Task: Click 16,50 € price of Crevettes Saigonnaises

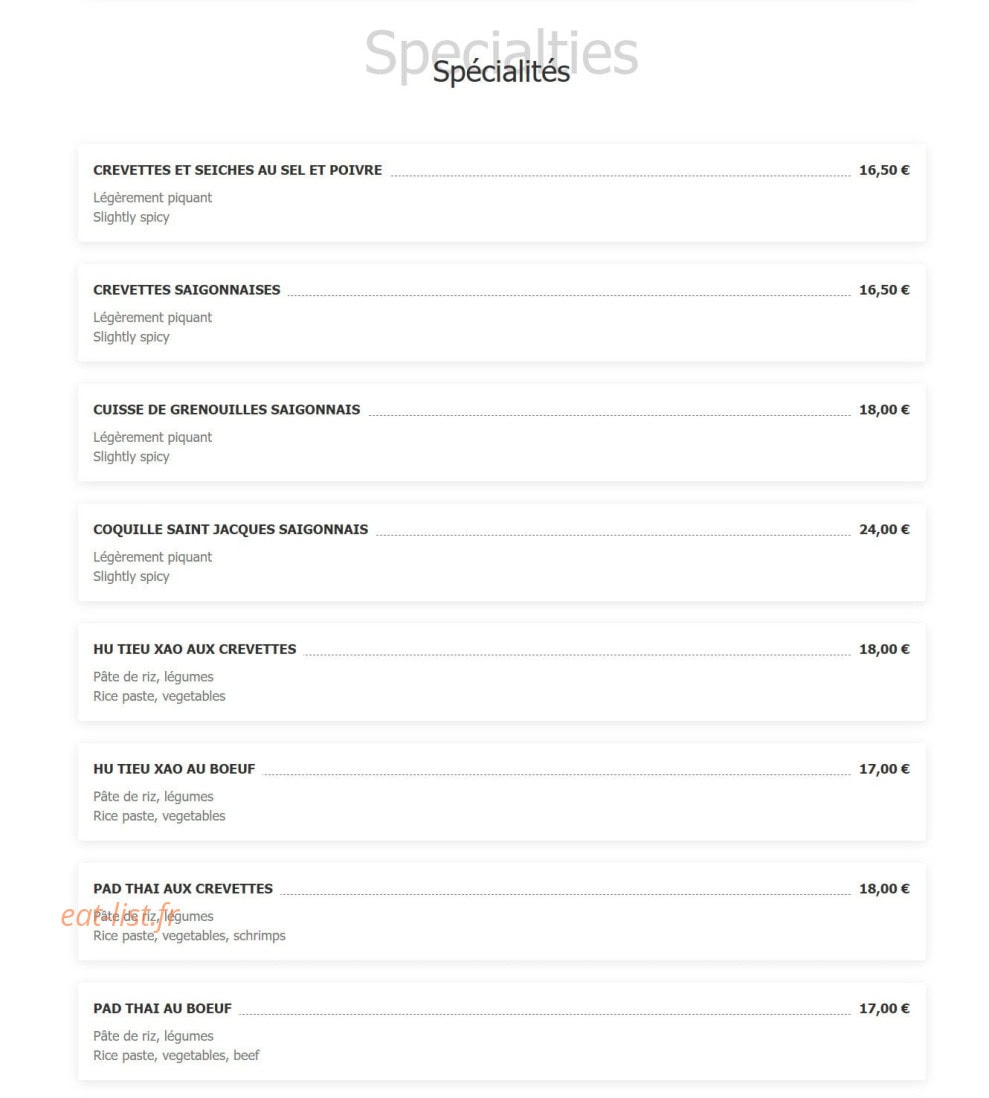Action: point(884,290)
